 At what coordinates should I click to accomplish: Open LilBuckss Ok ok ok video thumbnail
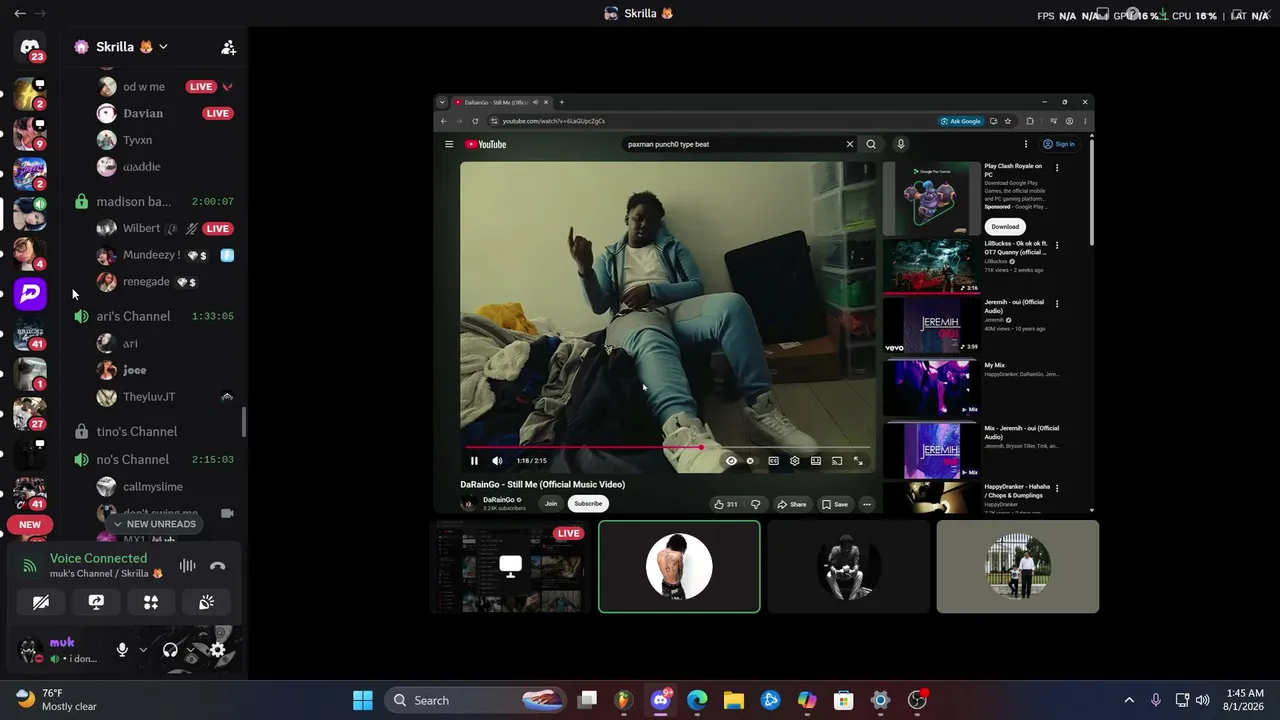[x=932, y=265]
